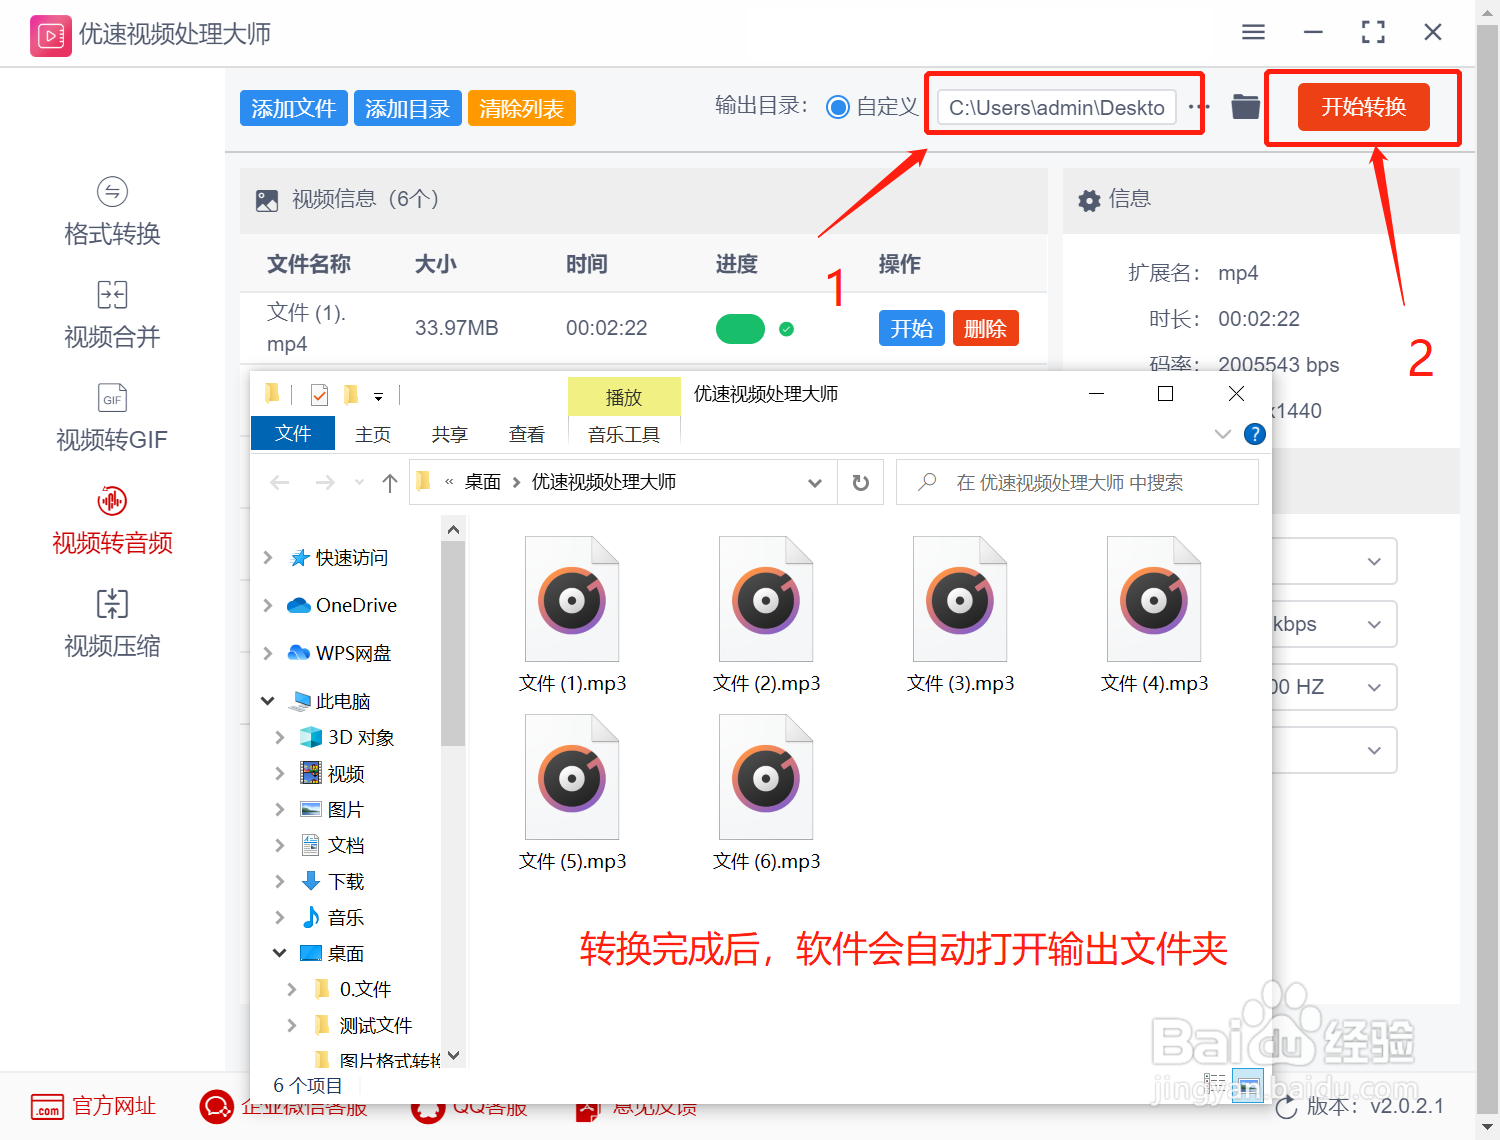Expand the quick access toolbar dropdown arrow
Image resolution: width=1500 pixels, height=1140 pixels.
pyautogui.click(x=378, y=397)
